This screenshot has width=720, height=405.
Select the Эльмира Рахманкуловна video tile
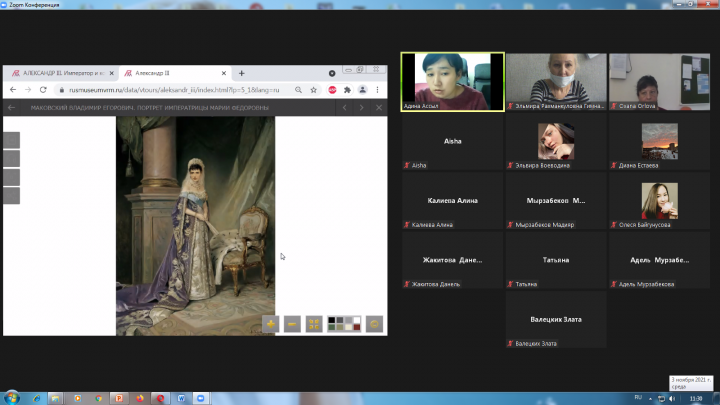click(556, 82)
